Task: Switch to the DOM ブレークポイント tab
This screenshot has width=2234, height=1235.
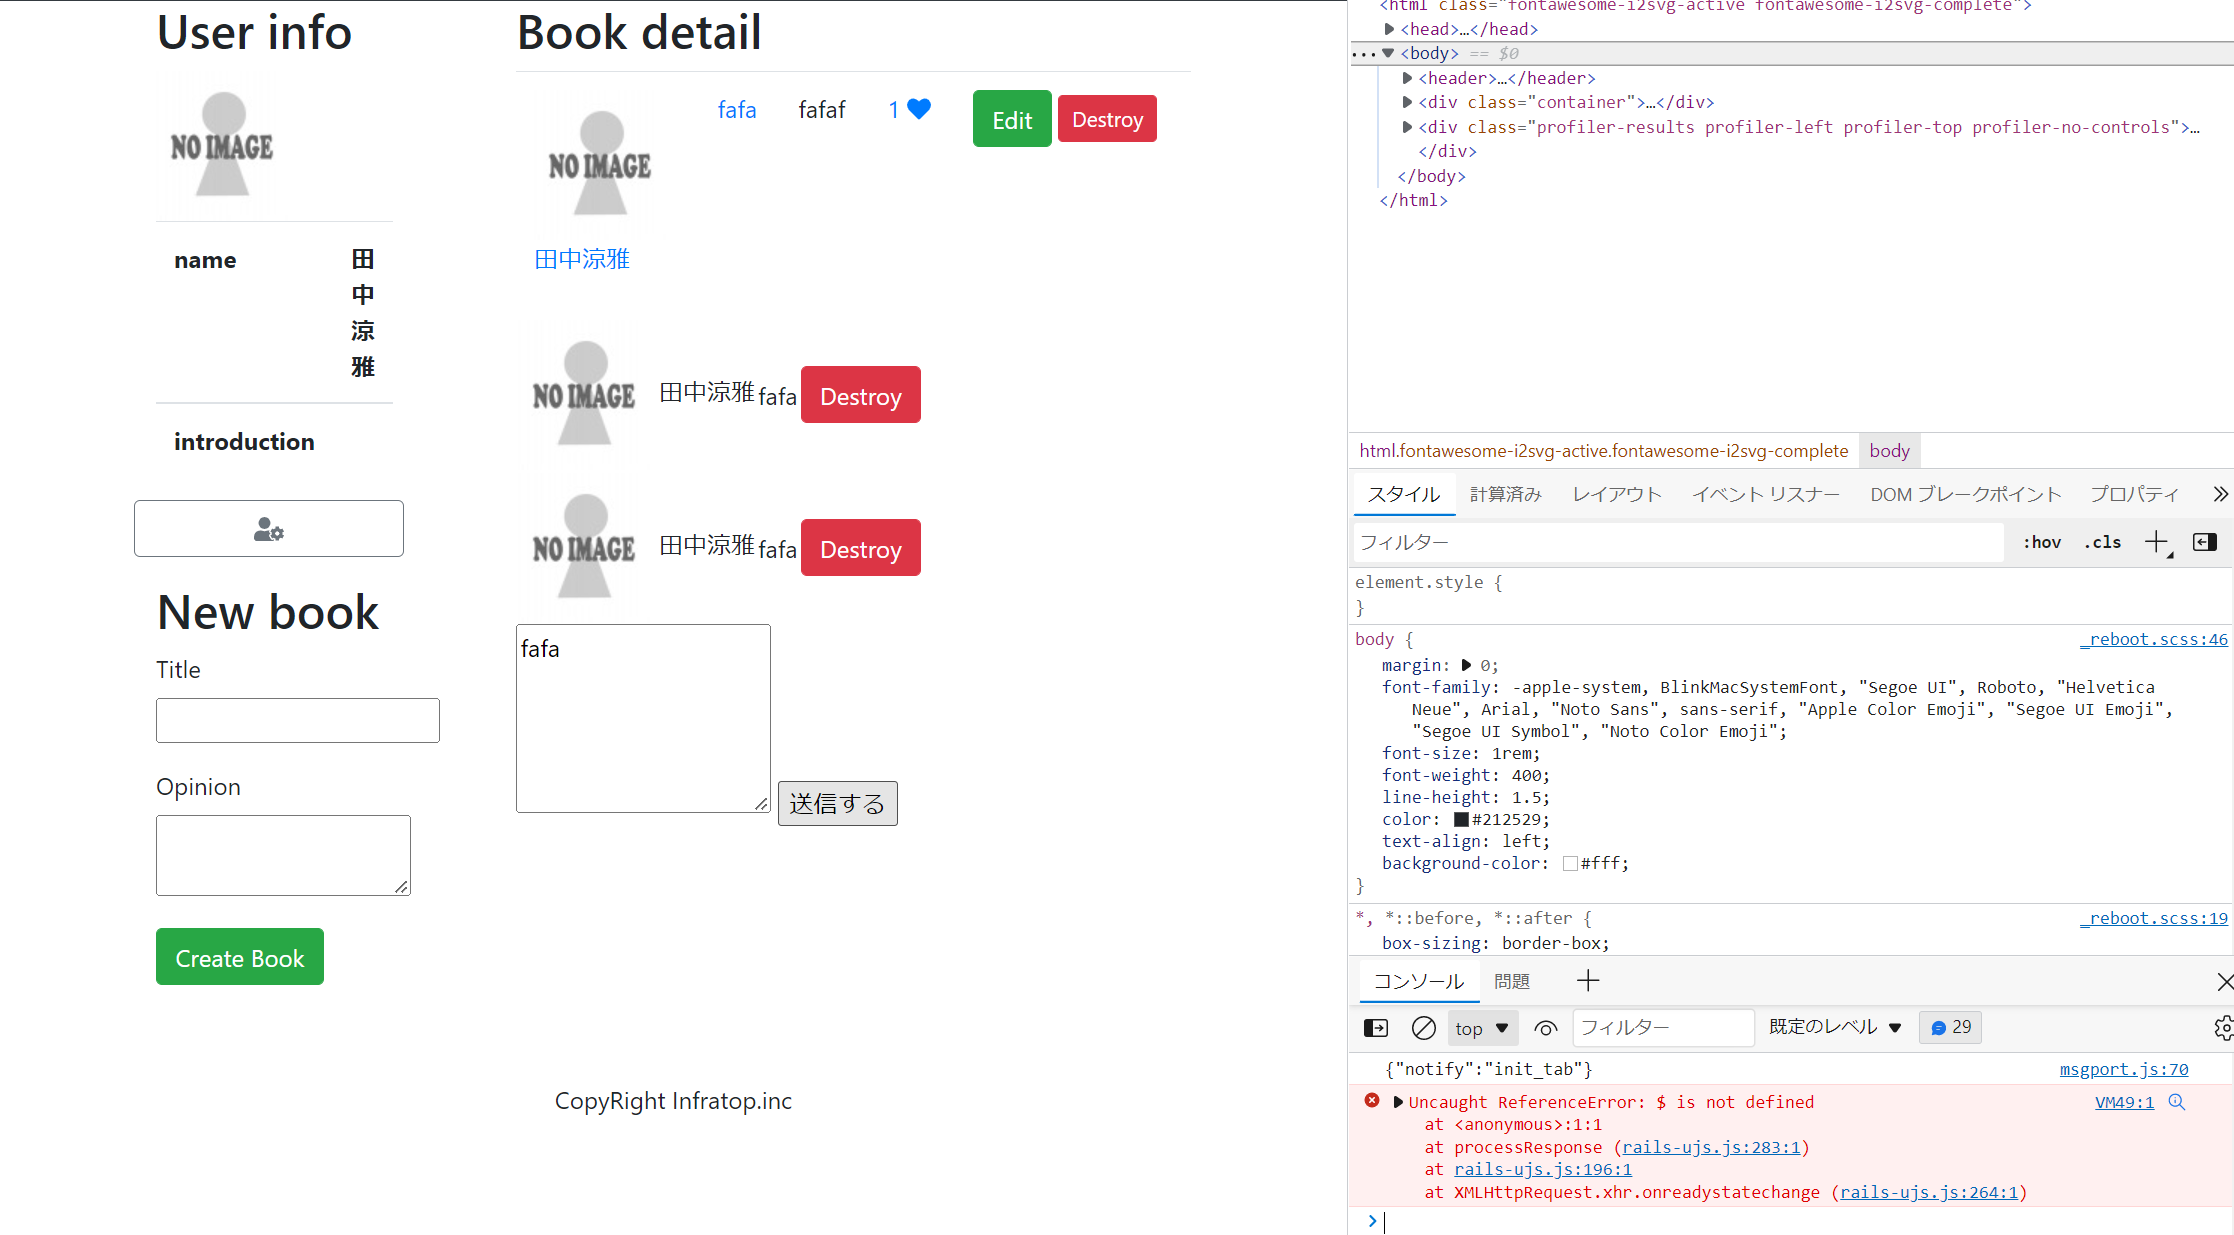Action: click(1966, 494)
